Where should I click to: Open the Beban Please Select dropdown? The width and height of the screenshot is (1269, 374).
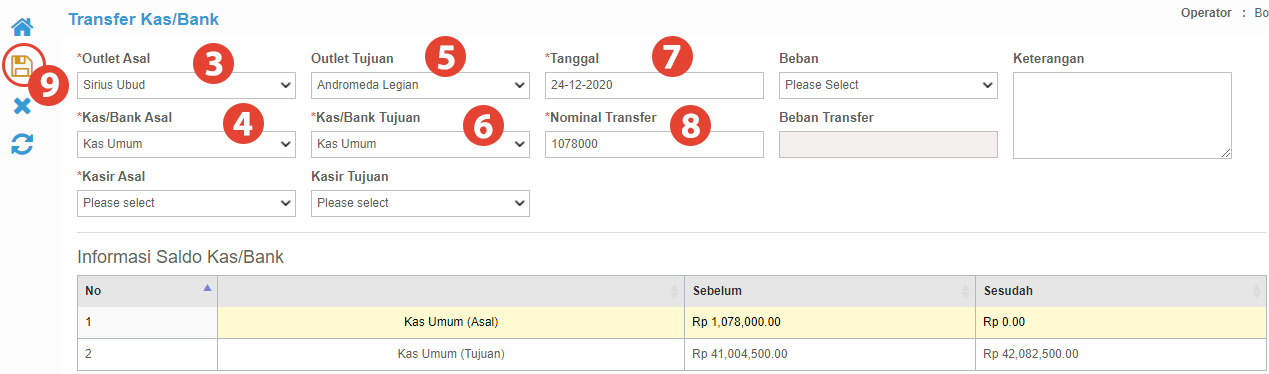(x=888, y=85)
